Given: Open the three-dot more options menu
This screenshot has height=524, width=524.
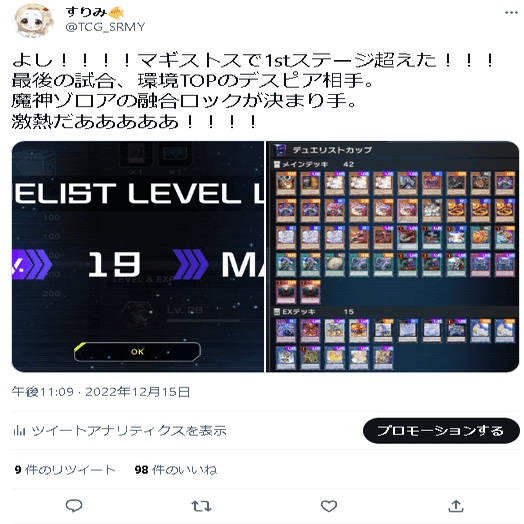Looking at the screenshot, I should point(511,13).
